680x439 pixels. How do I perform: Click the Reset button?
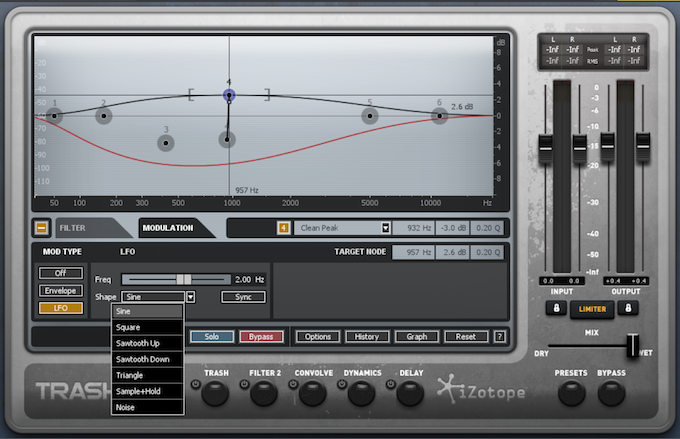click(466, 337)
